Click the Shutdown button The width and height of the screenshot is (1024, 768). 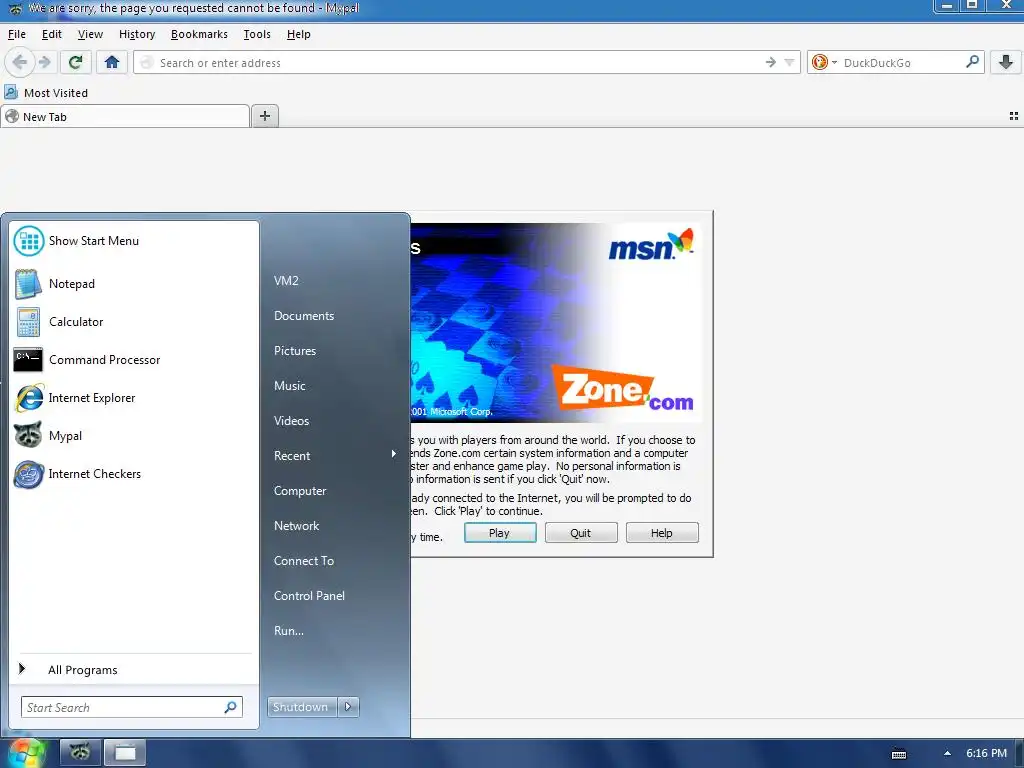pyautogui.click(x=302, y=707)
